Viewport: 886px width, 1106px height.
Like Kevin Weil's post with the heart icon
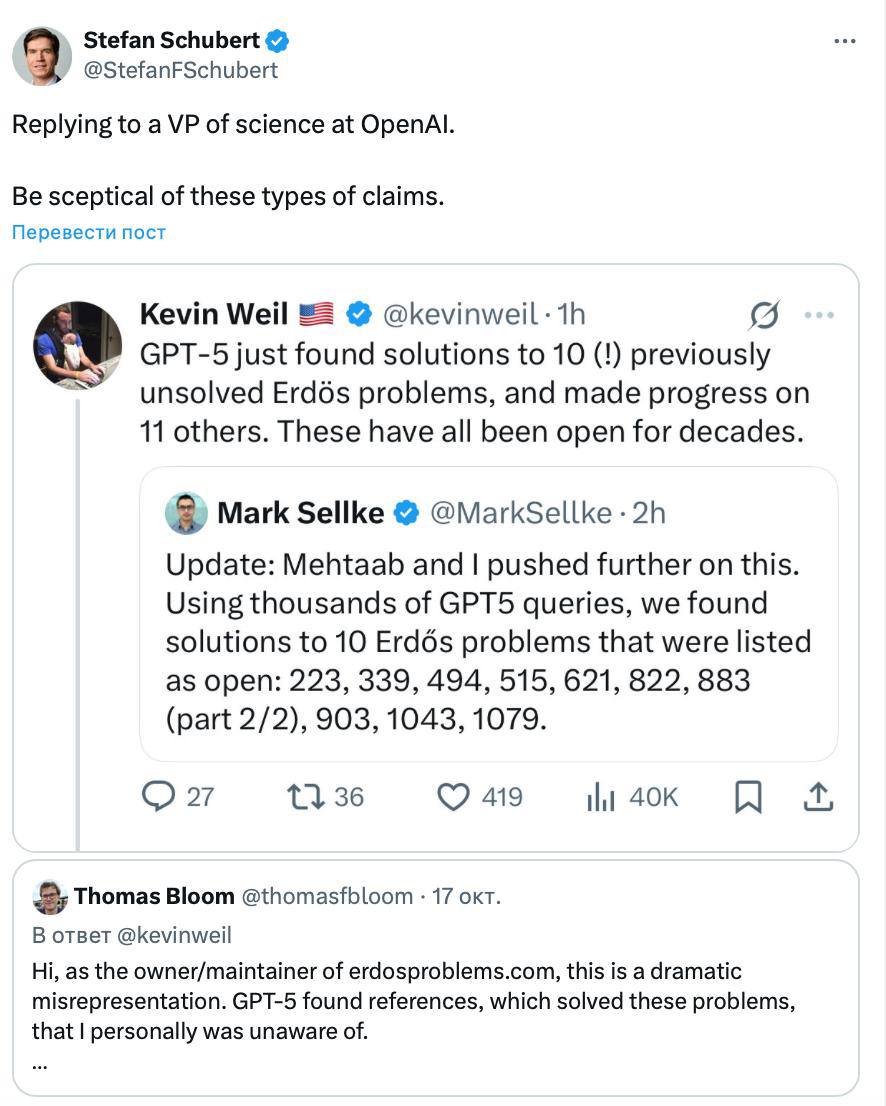tap(455, 796)
